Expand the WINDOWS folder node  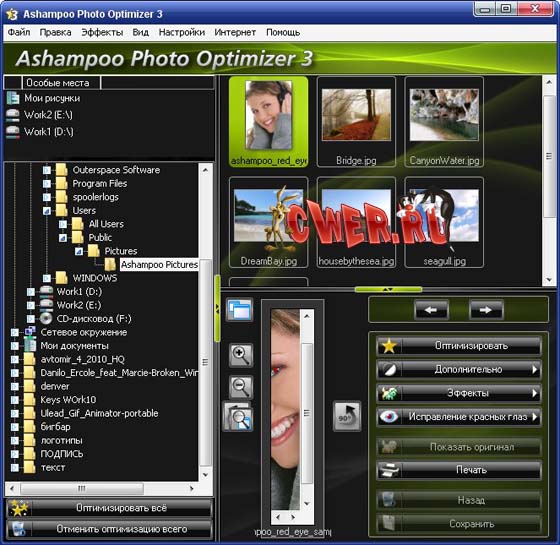click(47, 278)
